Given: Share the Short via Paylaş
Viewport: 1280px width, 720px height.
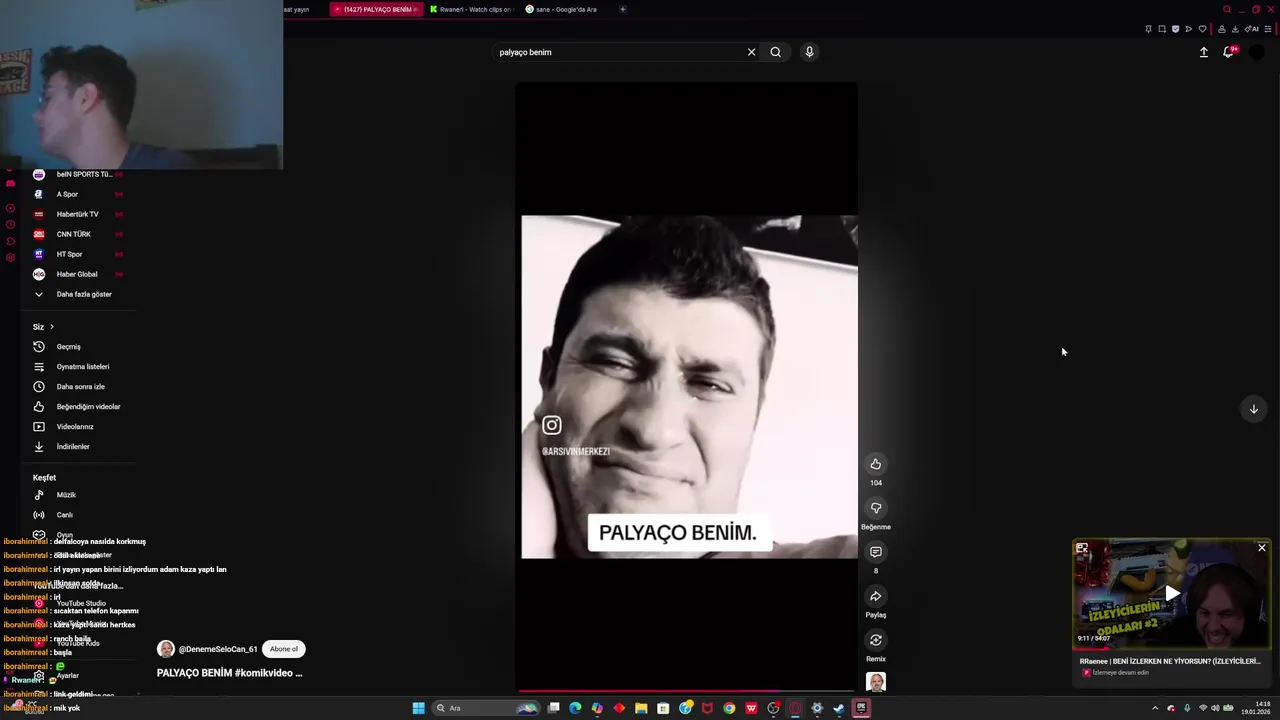Looking at the screenshot, I should [x=875, y=596].
